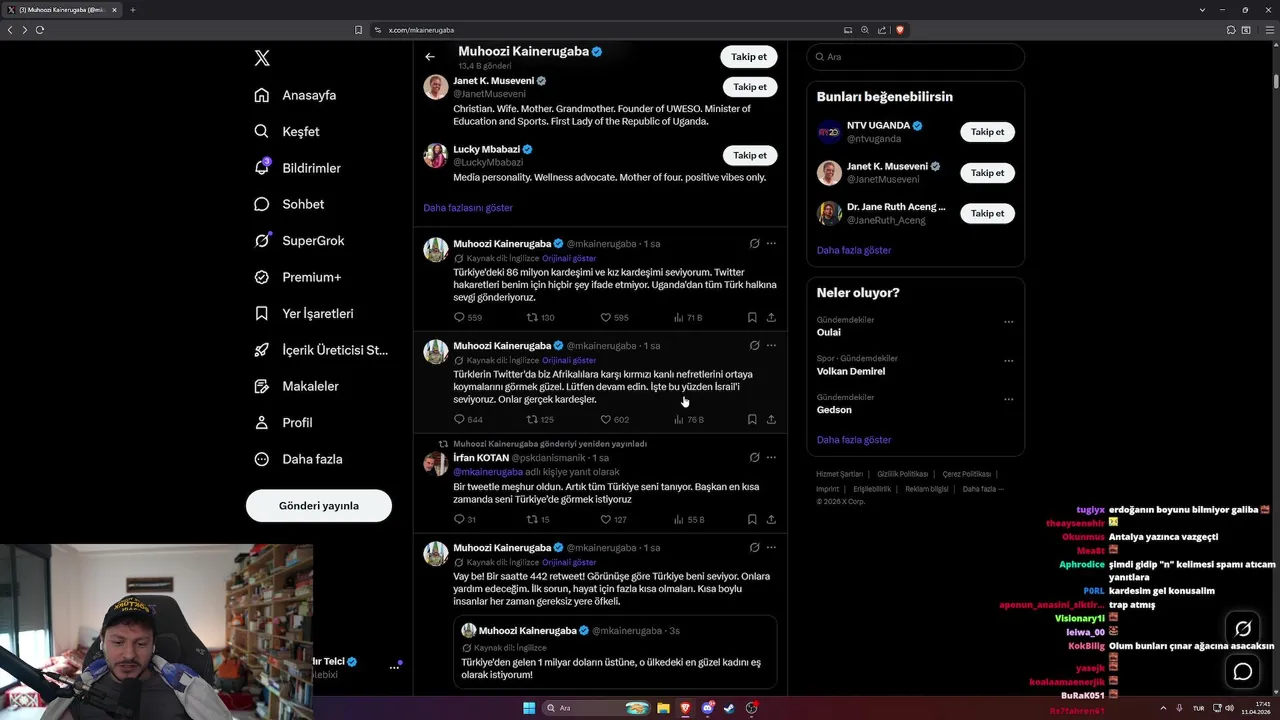The height and width of the screenshot is (720, 1280).
Task: Click the back arrow on profile header
Action: (x=430, y=57)
